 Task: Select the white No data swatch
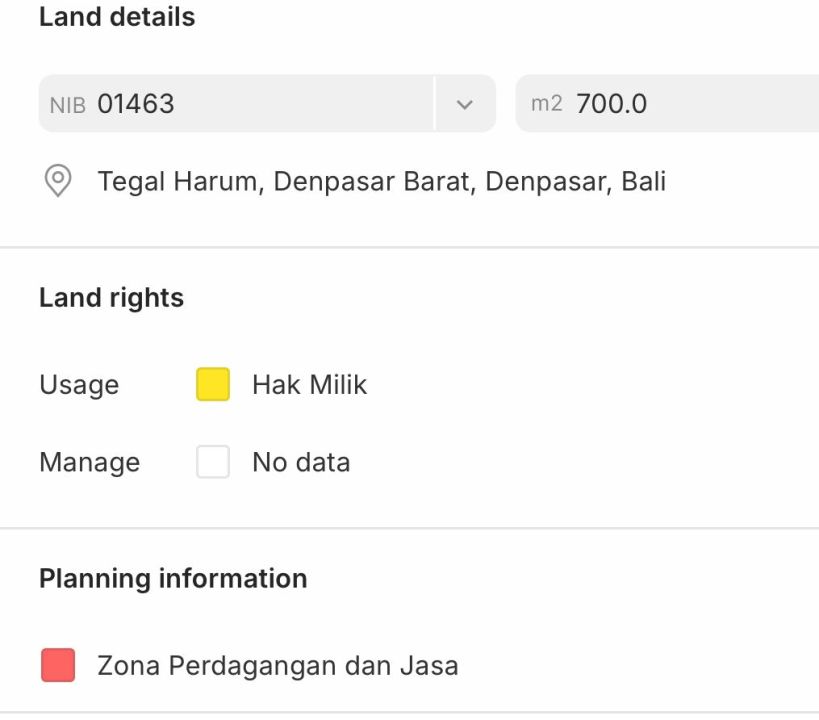pos(213,462)
